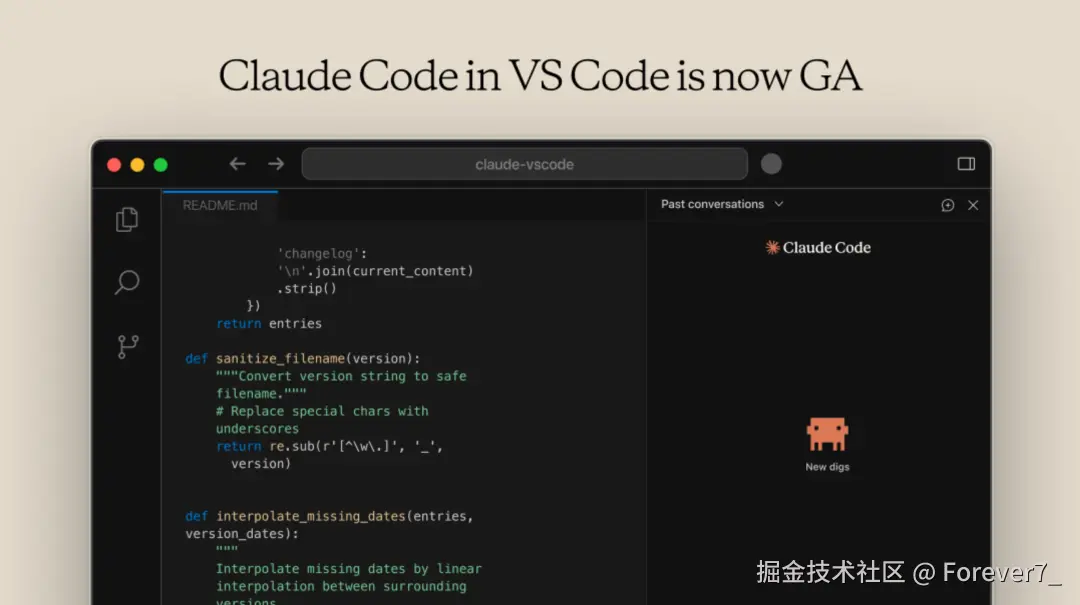The image size is (1080, 605).
Task: Click the "'changelog':" code line
Action: pyautogui.click(x=322, y=254)
